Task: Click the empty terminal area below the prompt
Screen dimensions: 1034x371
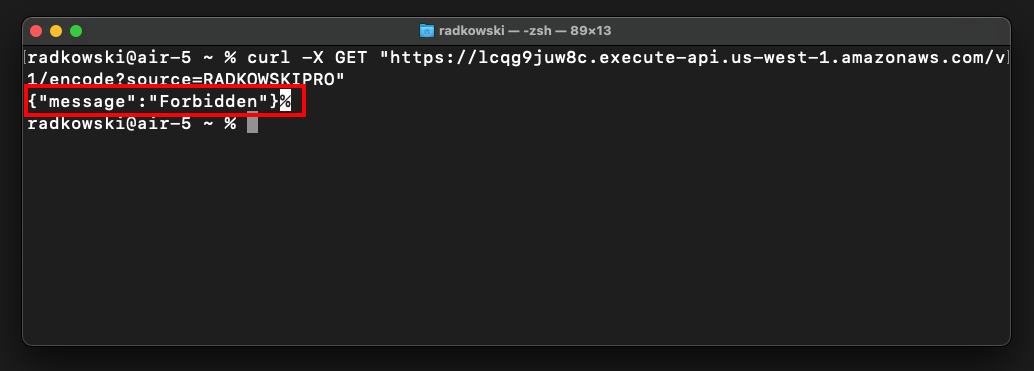Action: [x=516, y=237]
